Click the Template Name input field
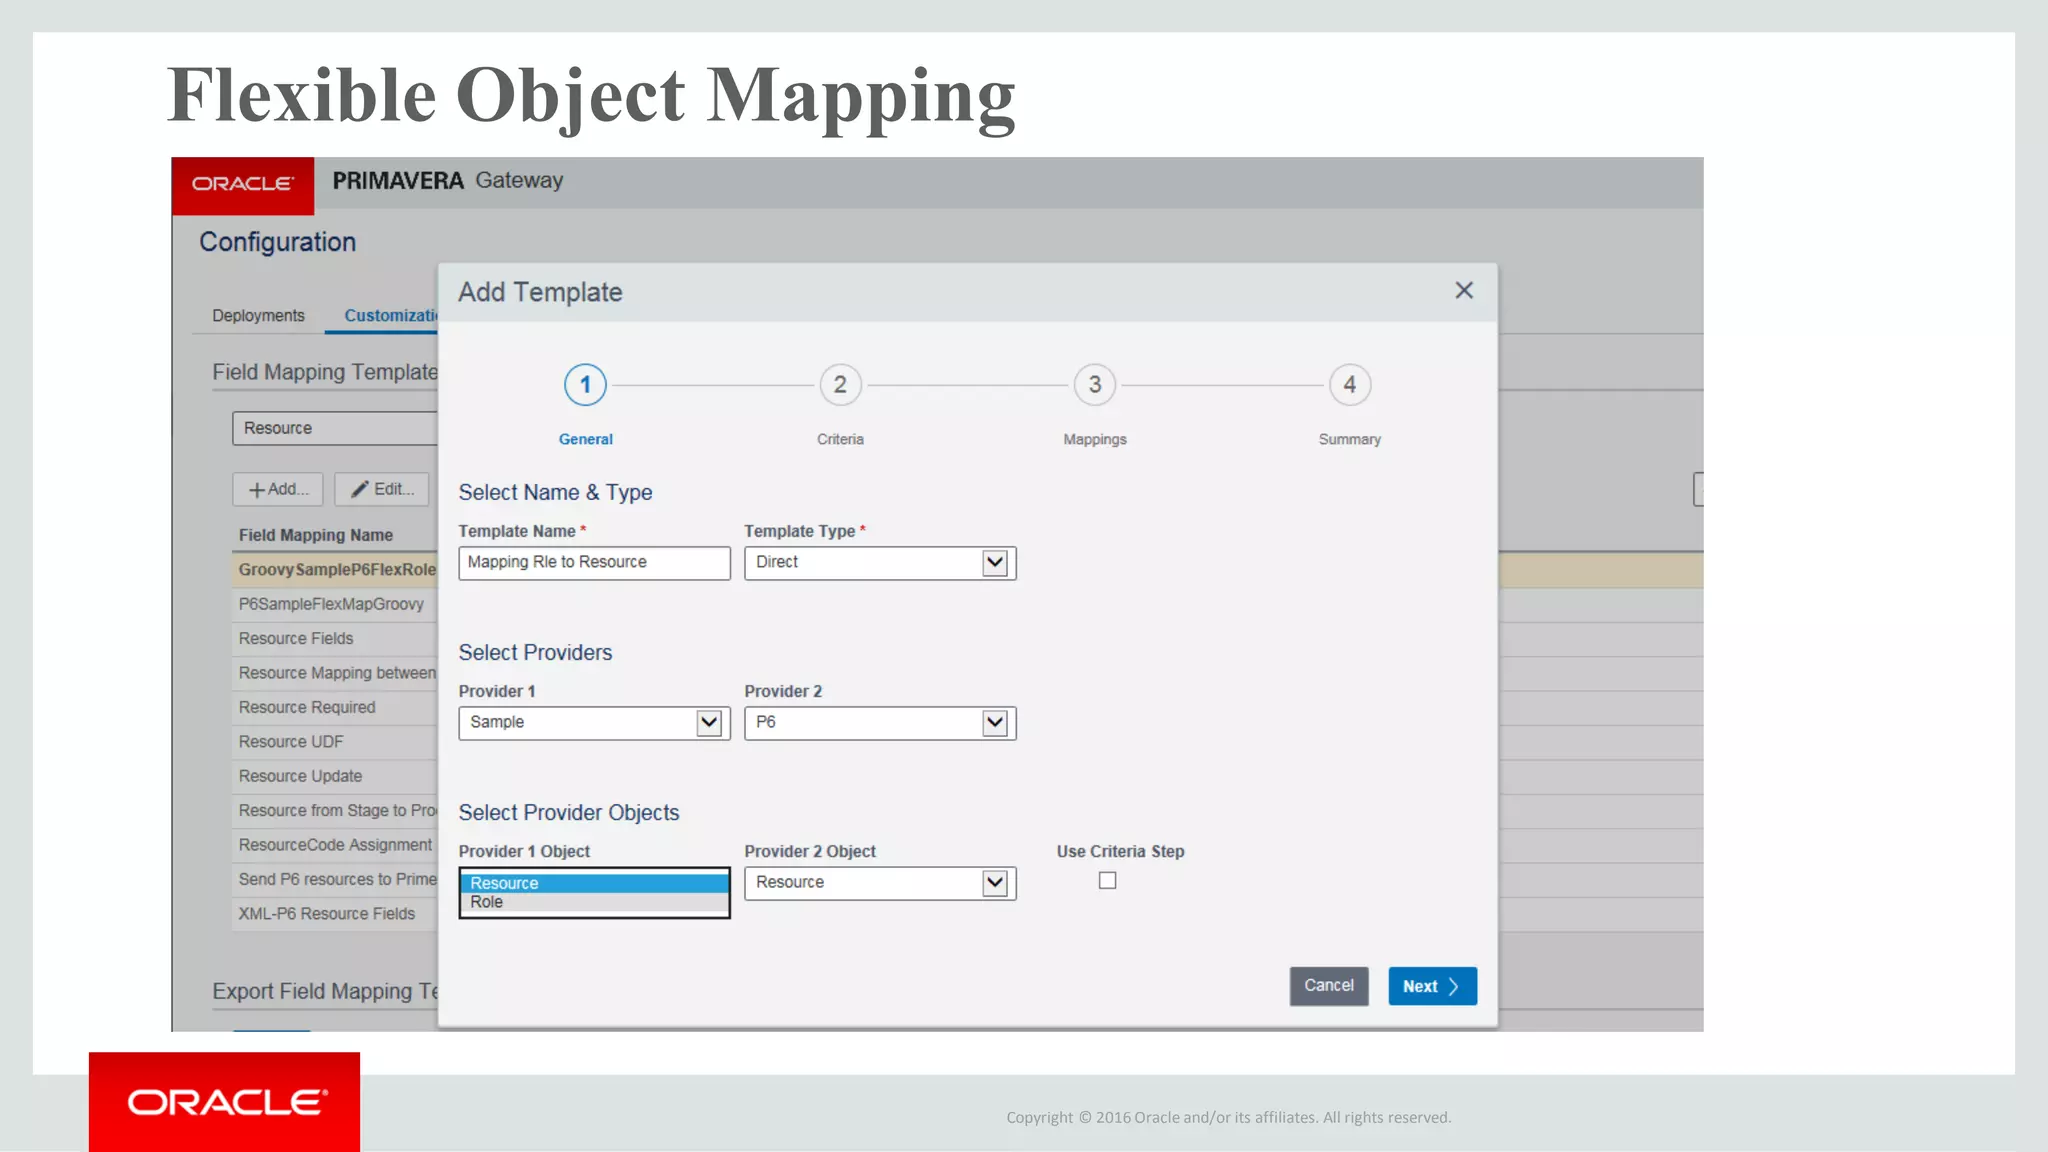This screenshot has width=2048, height=1152. click(x=594, y=563)
